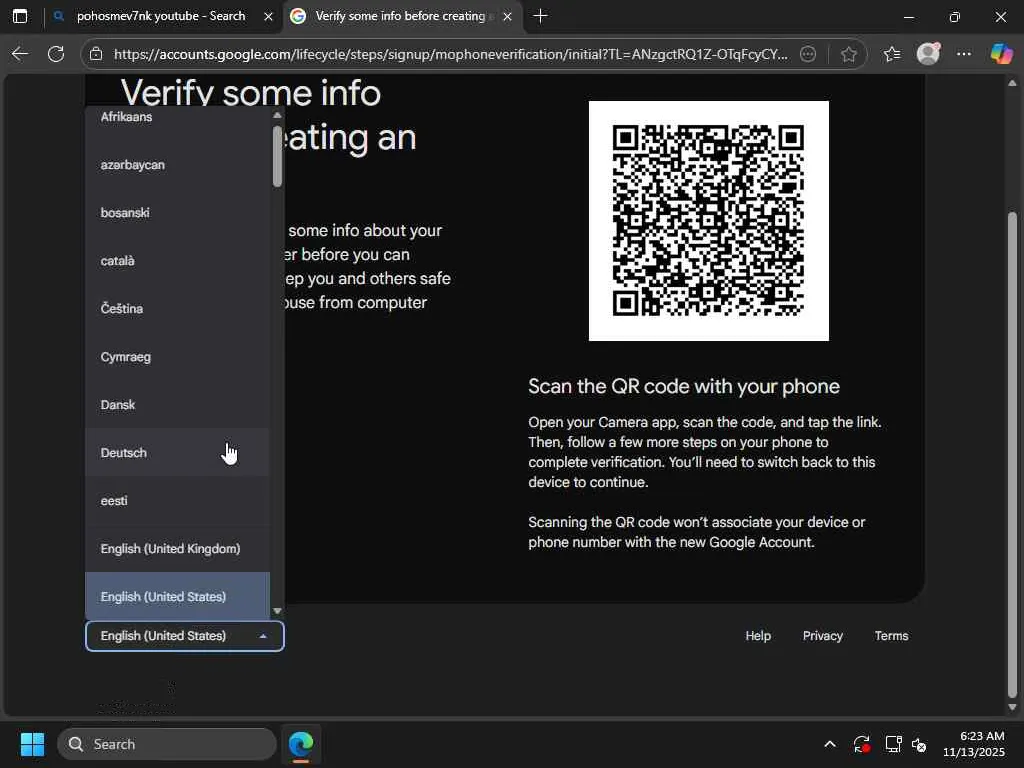Image resolution: width=1024 pixels, height=768 pixels.
Task: Select català language option
Action: click(177, 261)
